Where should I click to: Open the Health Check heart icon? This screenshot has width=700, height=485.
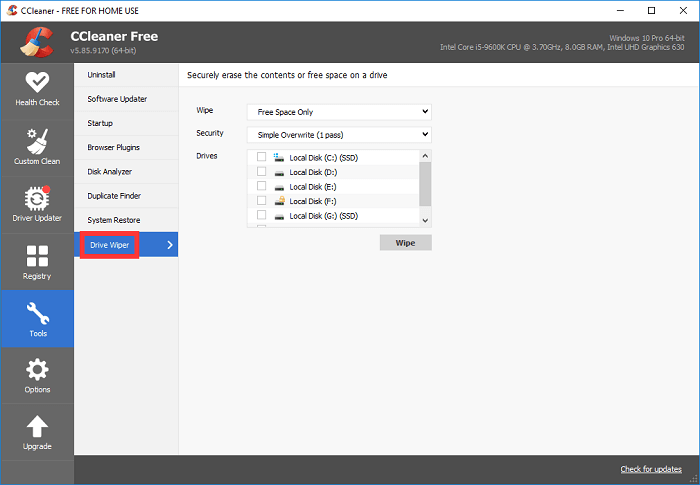[x=36, y=83]
